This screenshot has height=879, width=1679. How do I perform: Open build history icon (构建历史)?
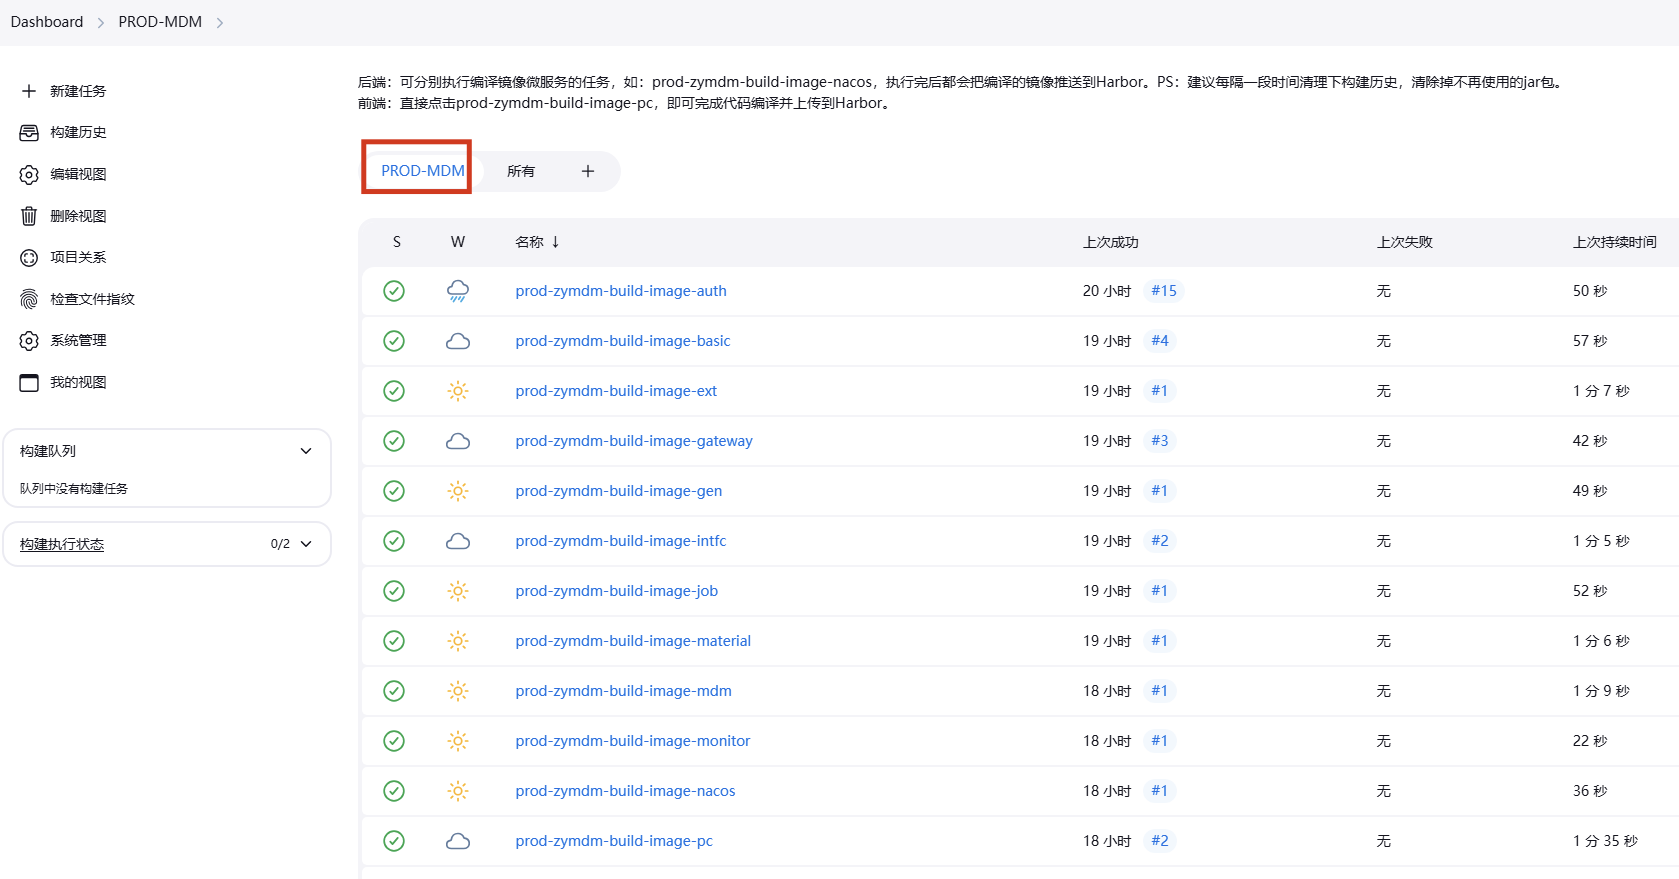[x=29, y=132]
